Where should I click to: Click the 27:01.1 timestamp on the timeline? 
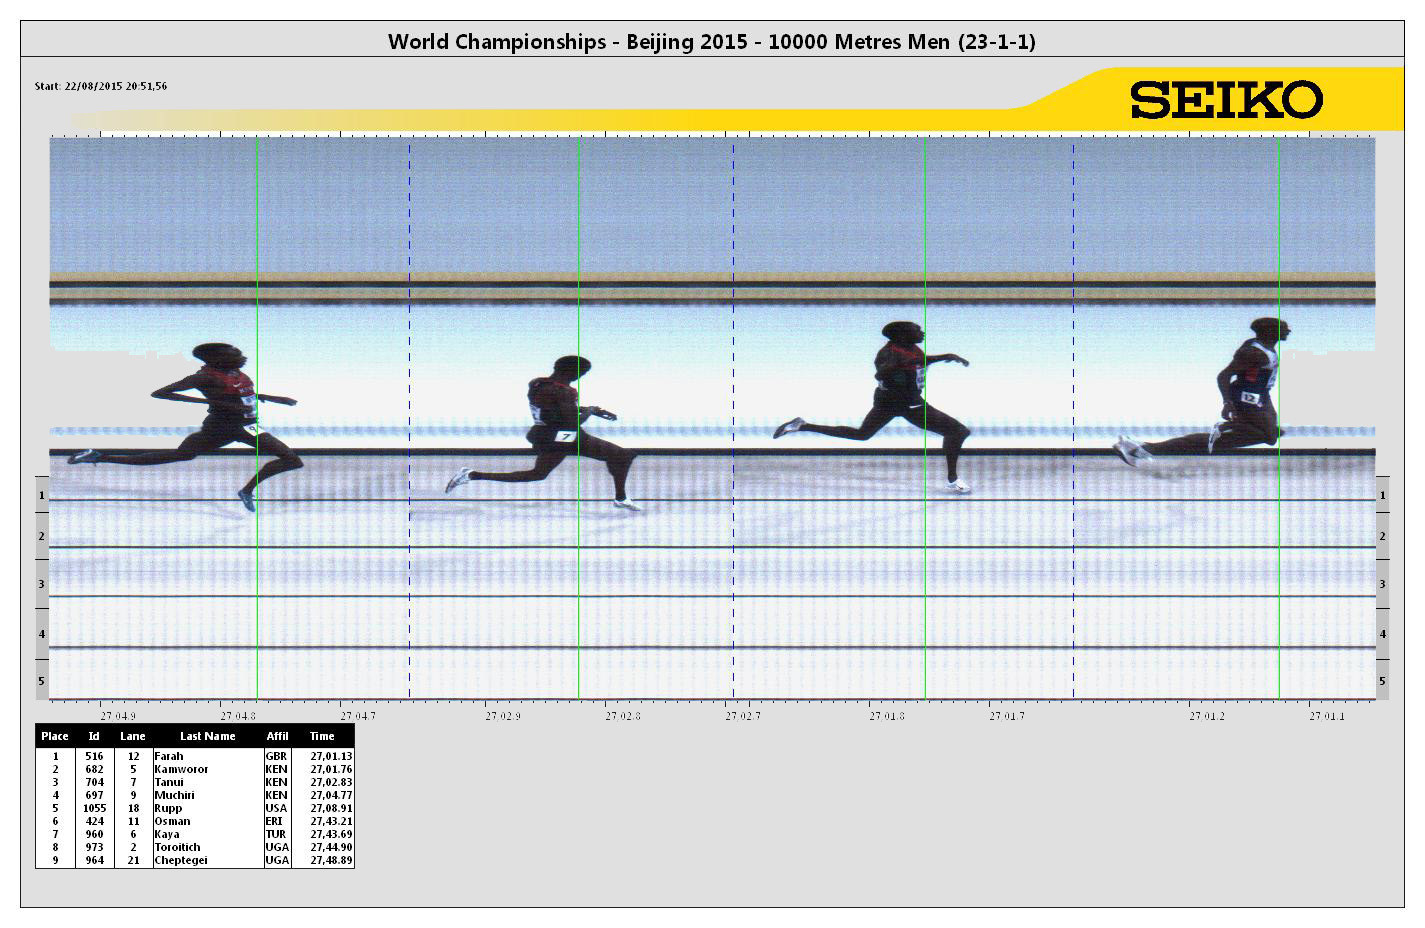[x=1326, y=716]
